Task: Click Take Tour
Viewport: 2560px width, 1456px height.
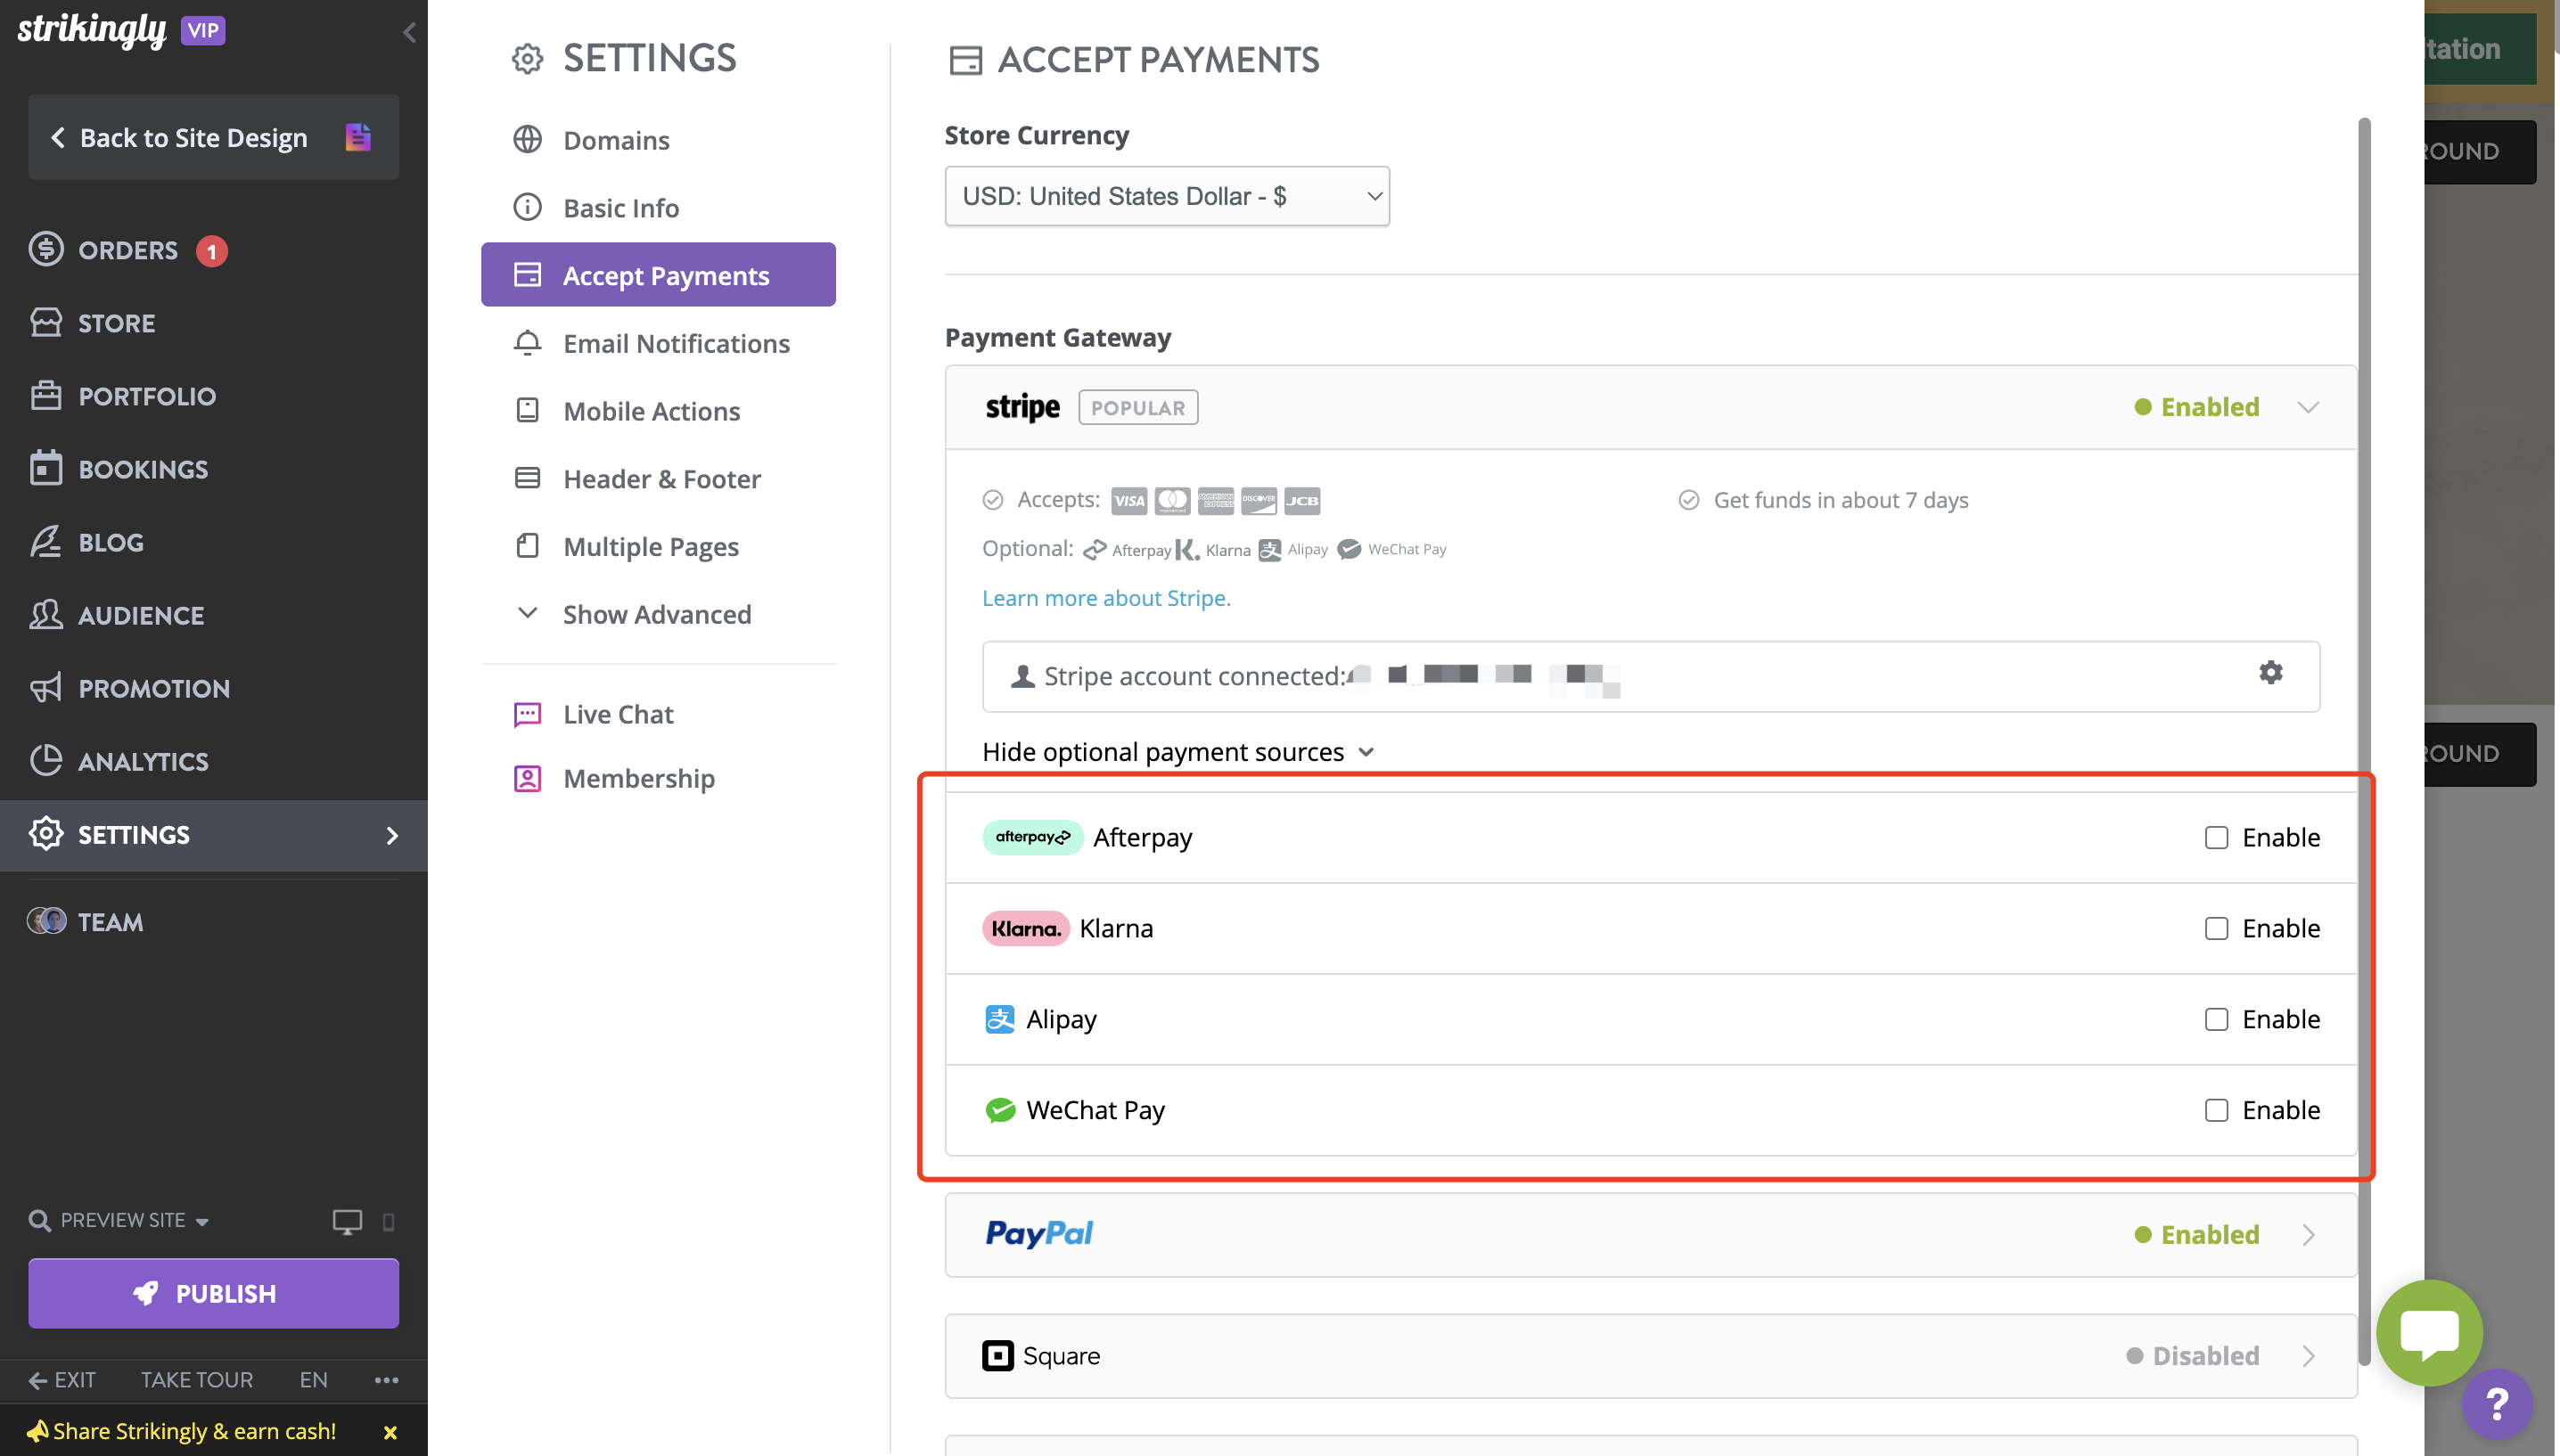Action: (x=197, y=1380)
